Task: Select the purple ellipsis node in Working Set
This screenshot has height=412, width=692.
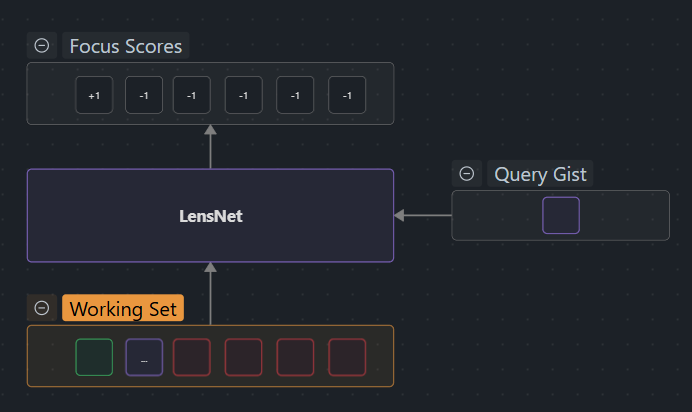Action: click(x=144, y=357)
